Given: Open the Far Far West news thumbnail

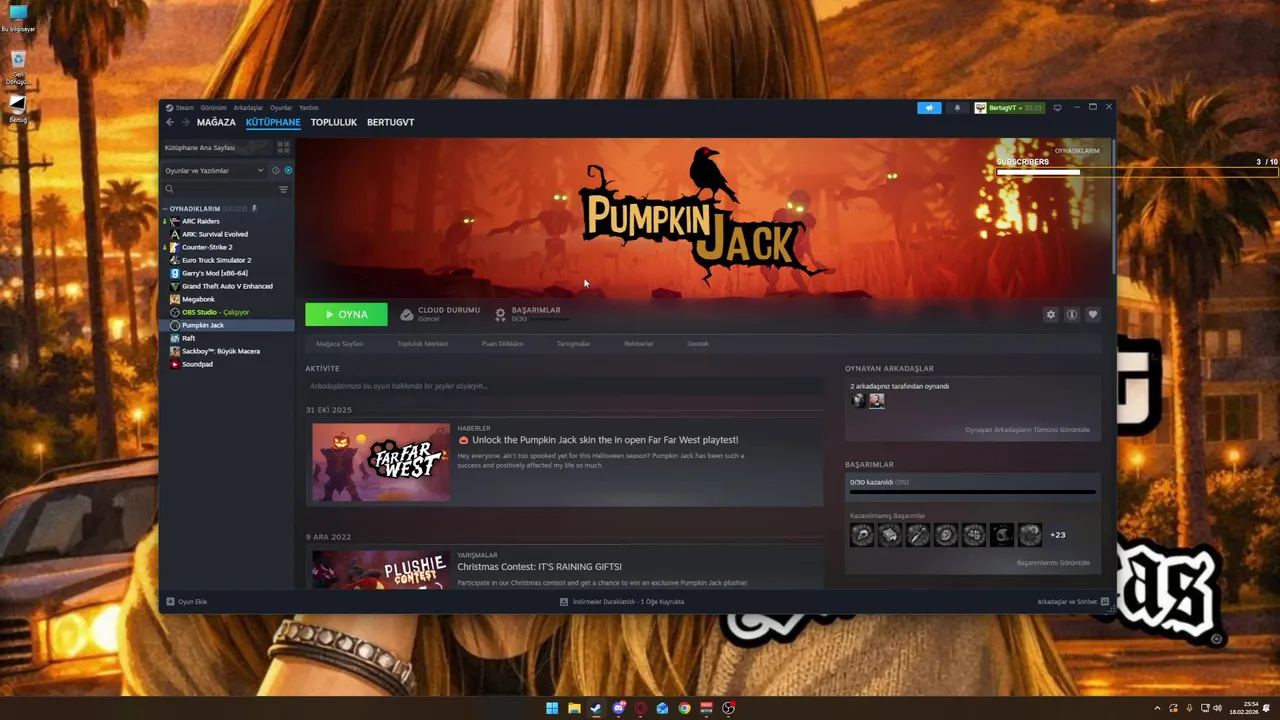Looking at the screenshot, I should point(381,462).
